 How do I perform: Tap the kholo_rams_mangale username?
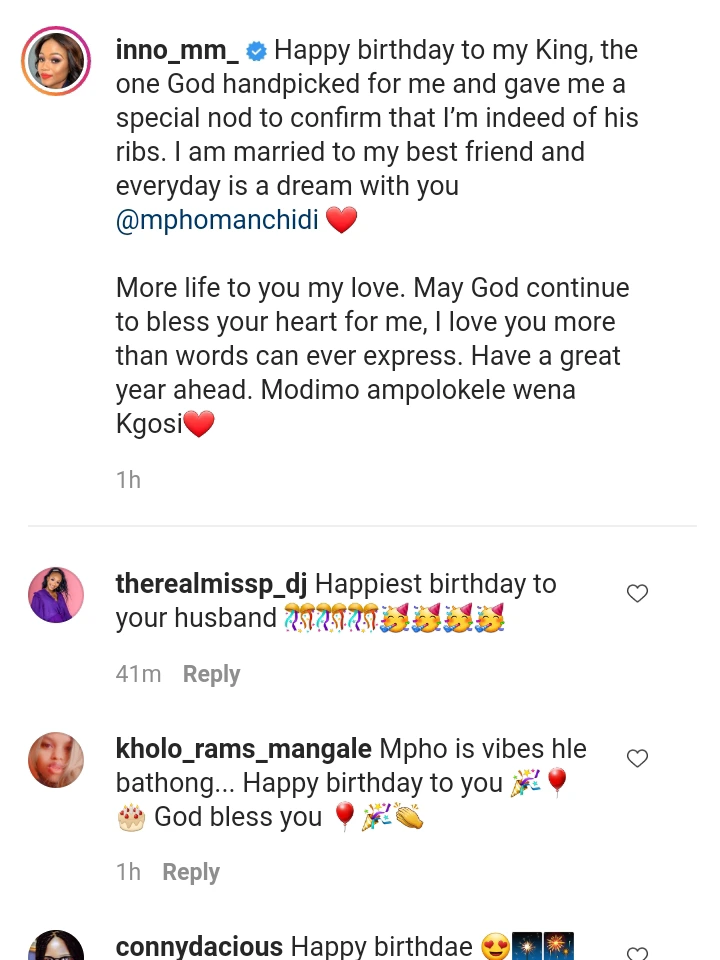(244, 749)
